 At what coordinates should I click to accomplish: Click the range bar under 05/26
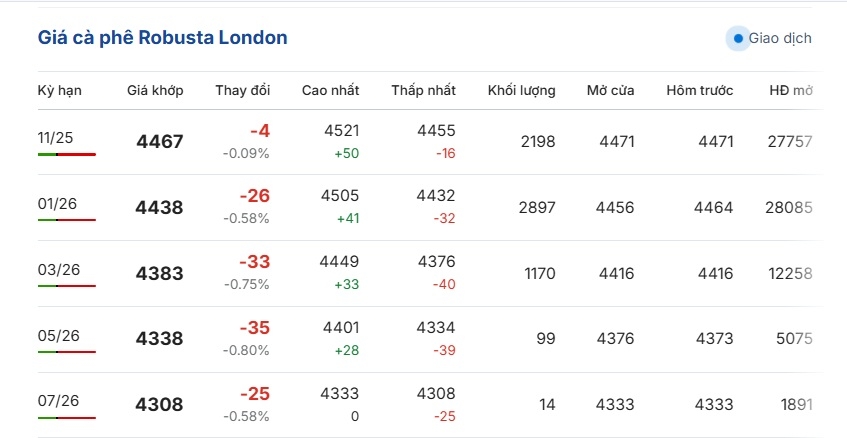point(67,352)
